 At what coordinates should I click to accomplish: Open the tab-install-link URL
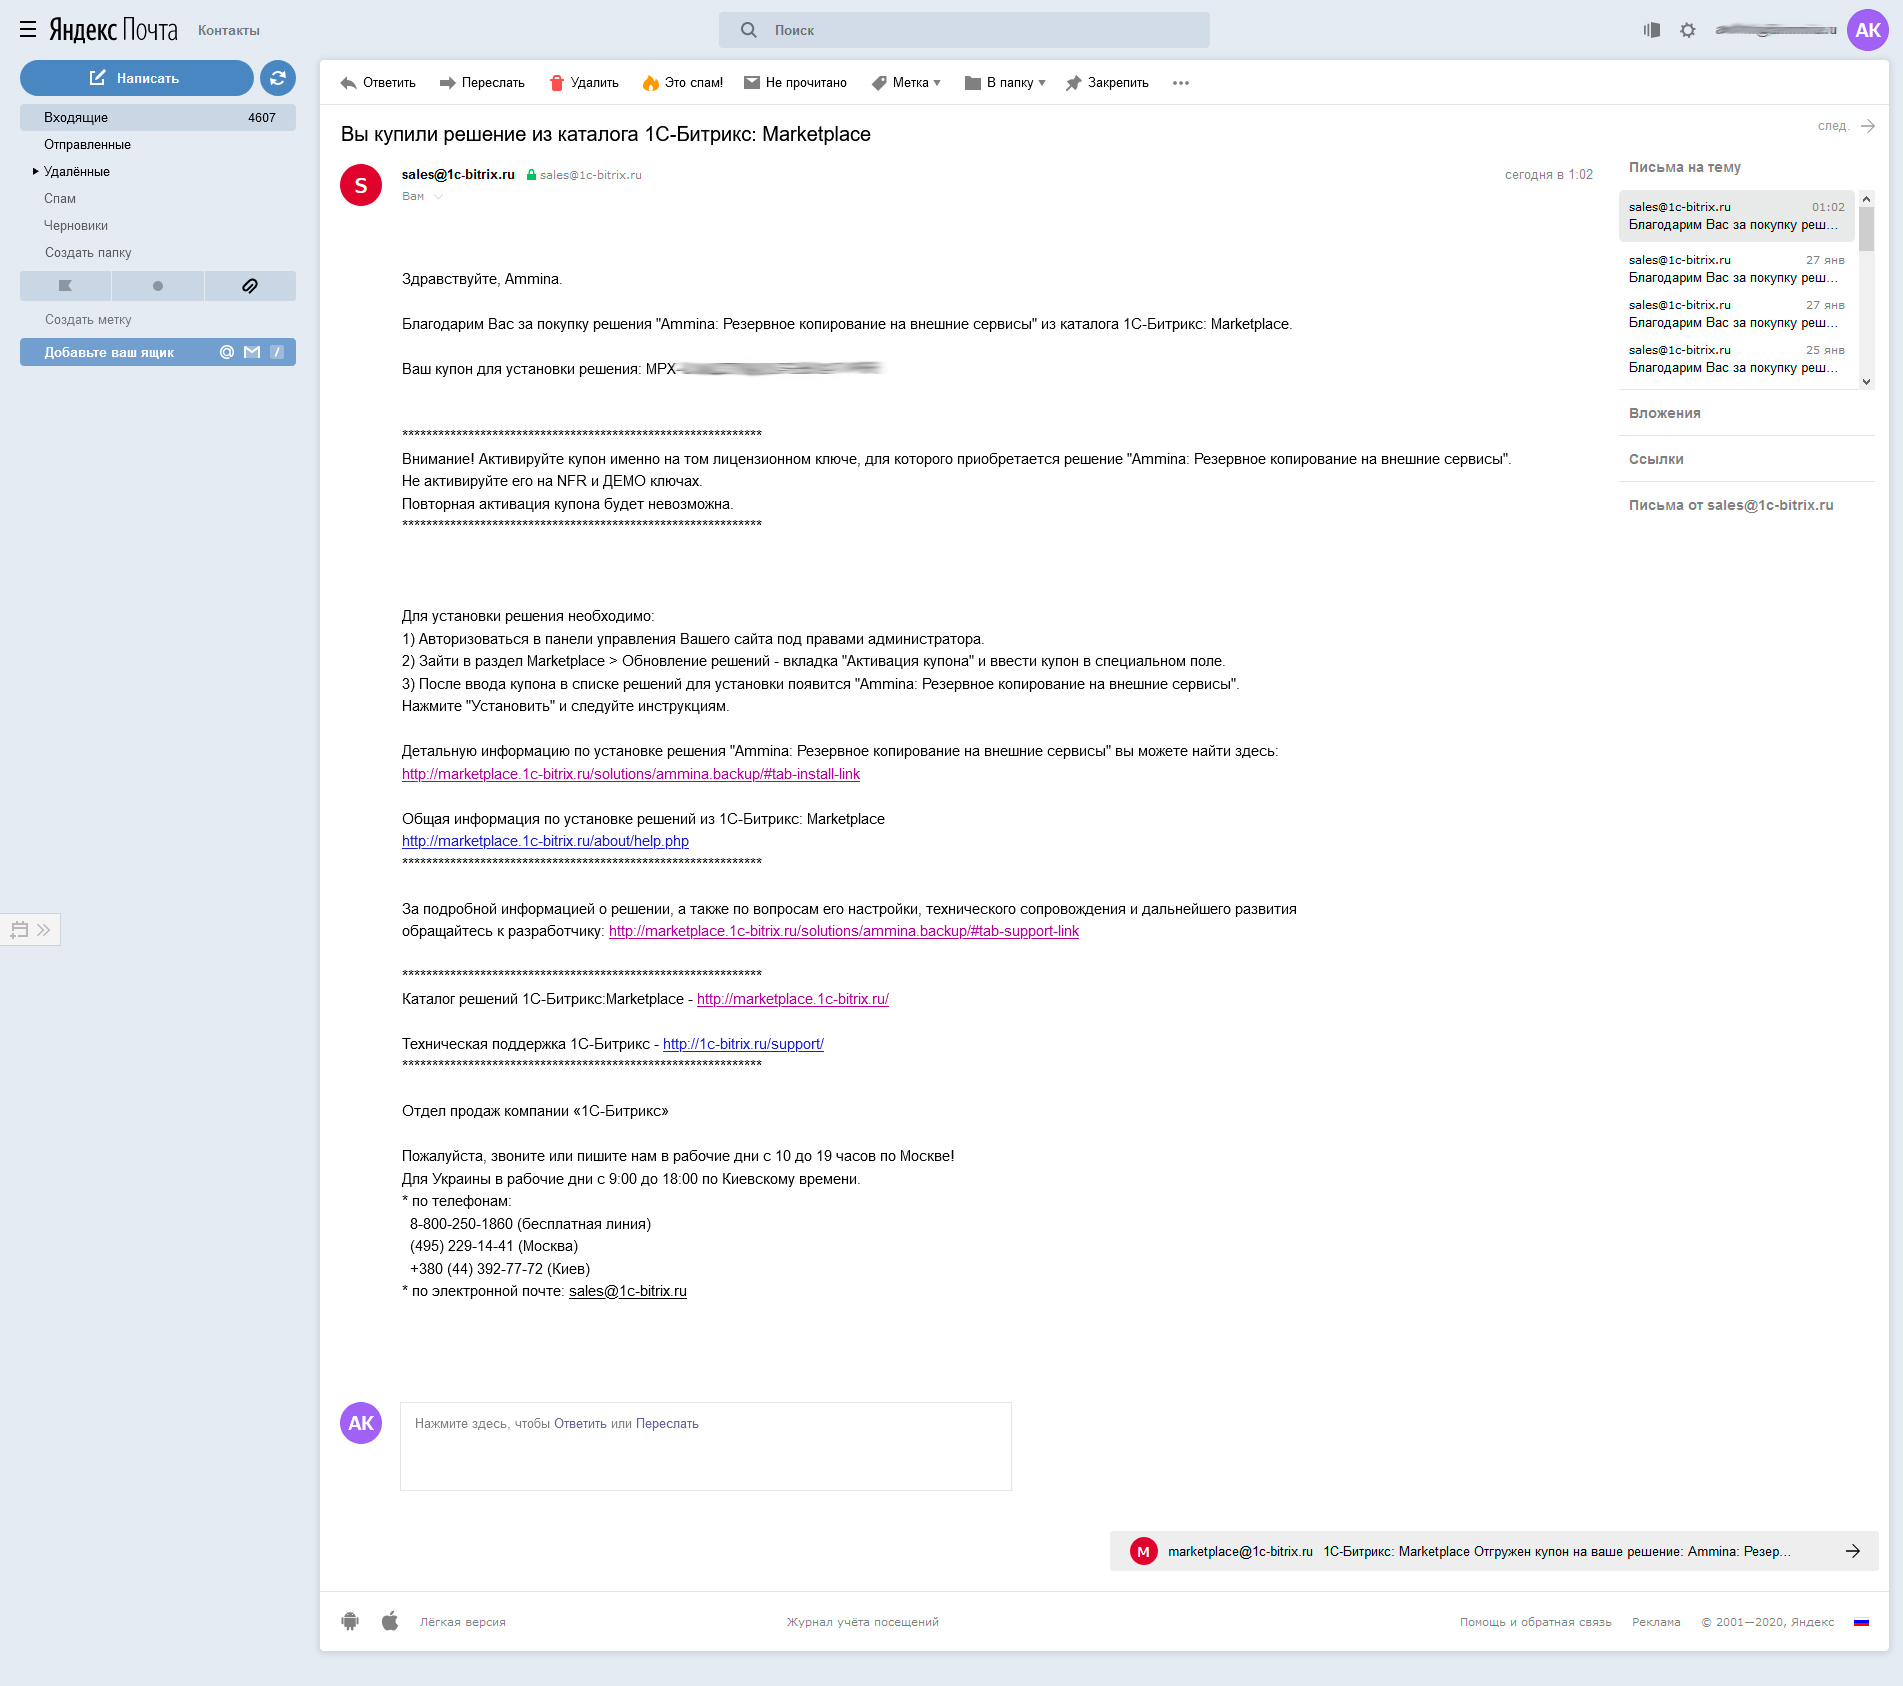click(x=631, y=774)
